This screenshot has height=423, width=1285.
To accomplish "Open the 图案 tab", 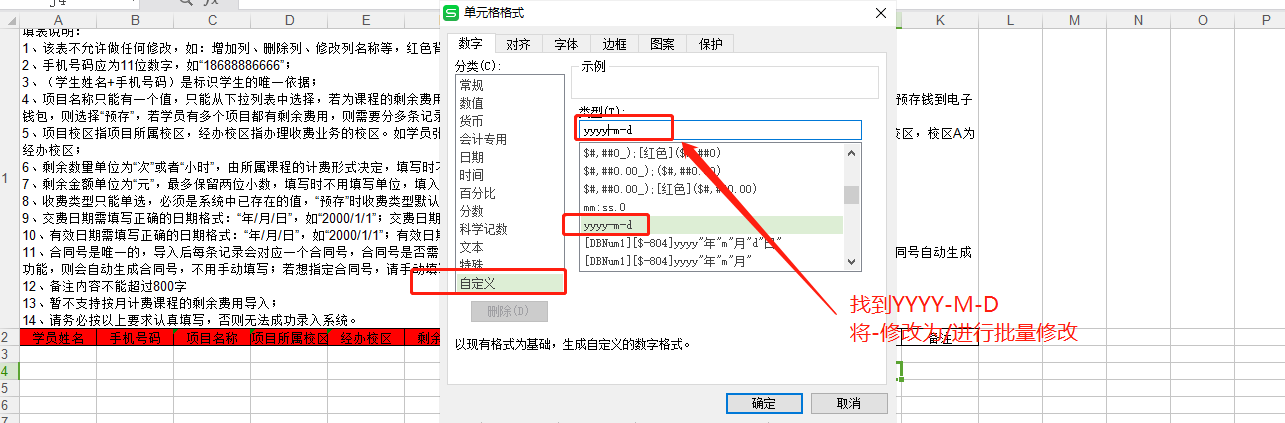I will (662, 44).
